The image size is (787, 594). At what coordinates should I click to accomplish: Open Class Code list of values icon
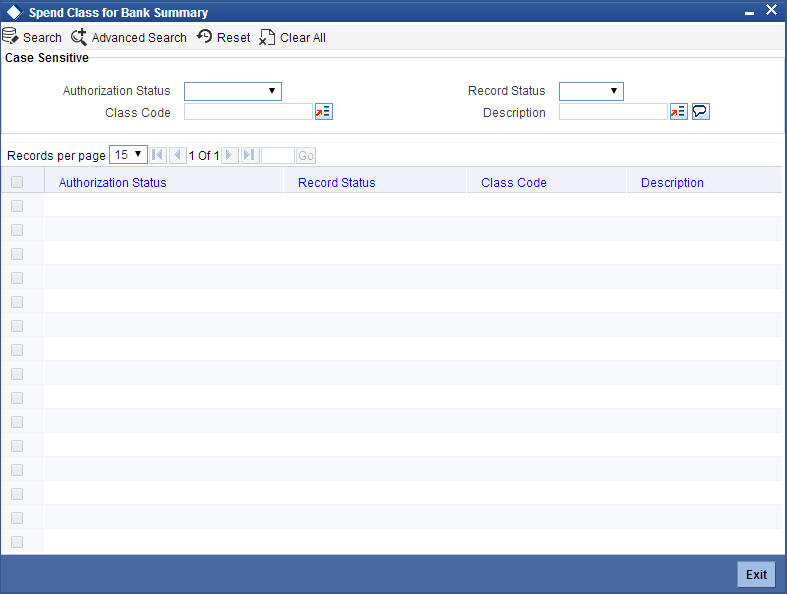click(x=324, y=111)
